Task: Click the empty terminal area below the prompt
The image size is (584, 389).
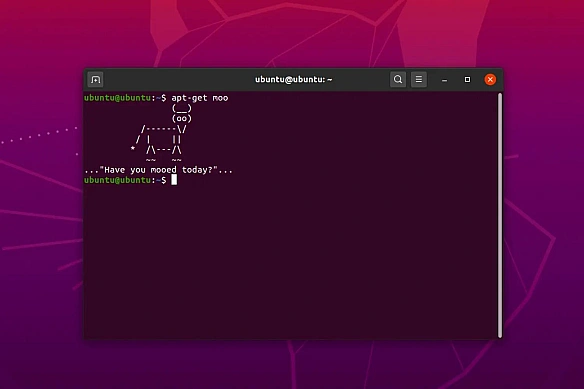Action: tap(291, 261)
